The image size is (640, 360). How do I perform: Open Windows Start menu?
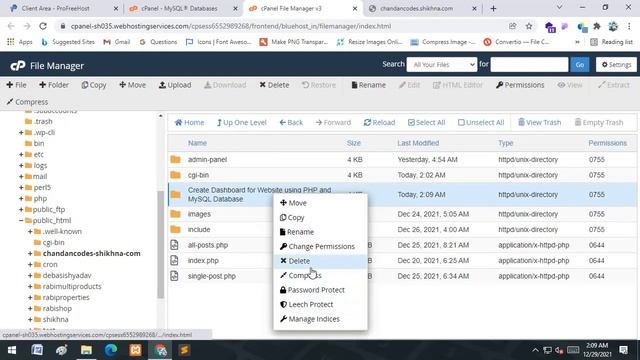(x=12, y=350)
